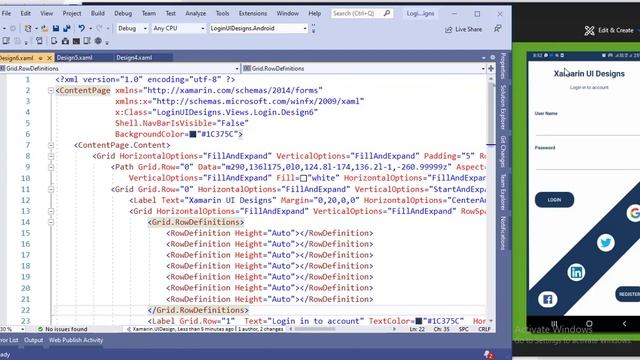Click the first icon in second toolbar row
640x360 pixels.
[x=6, y=41]
